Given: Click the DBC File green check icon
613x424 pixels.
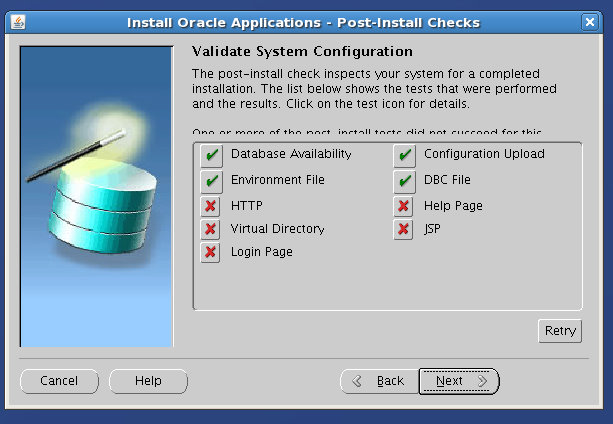Looking at the screenshot, I should click(x=404, y=181).
